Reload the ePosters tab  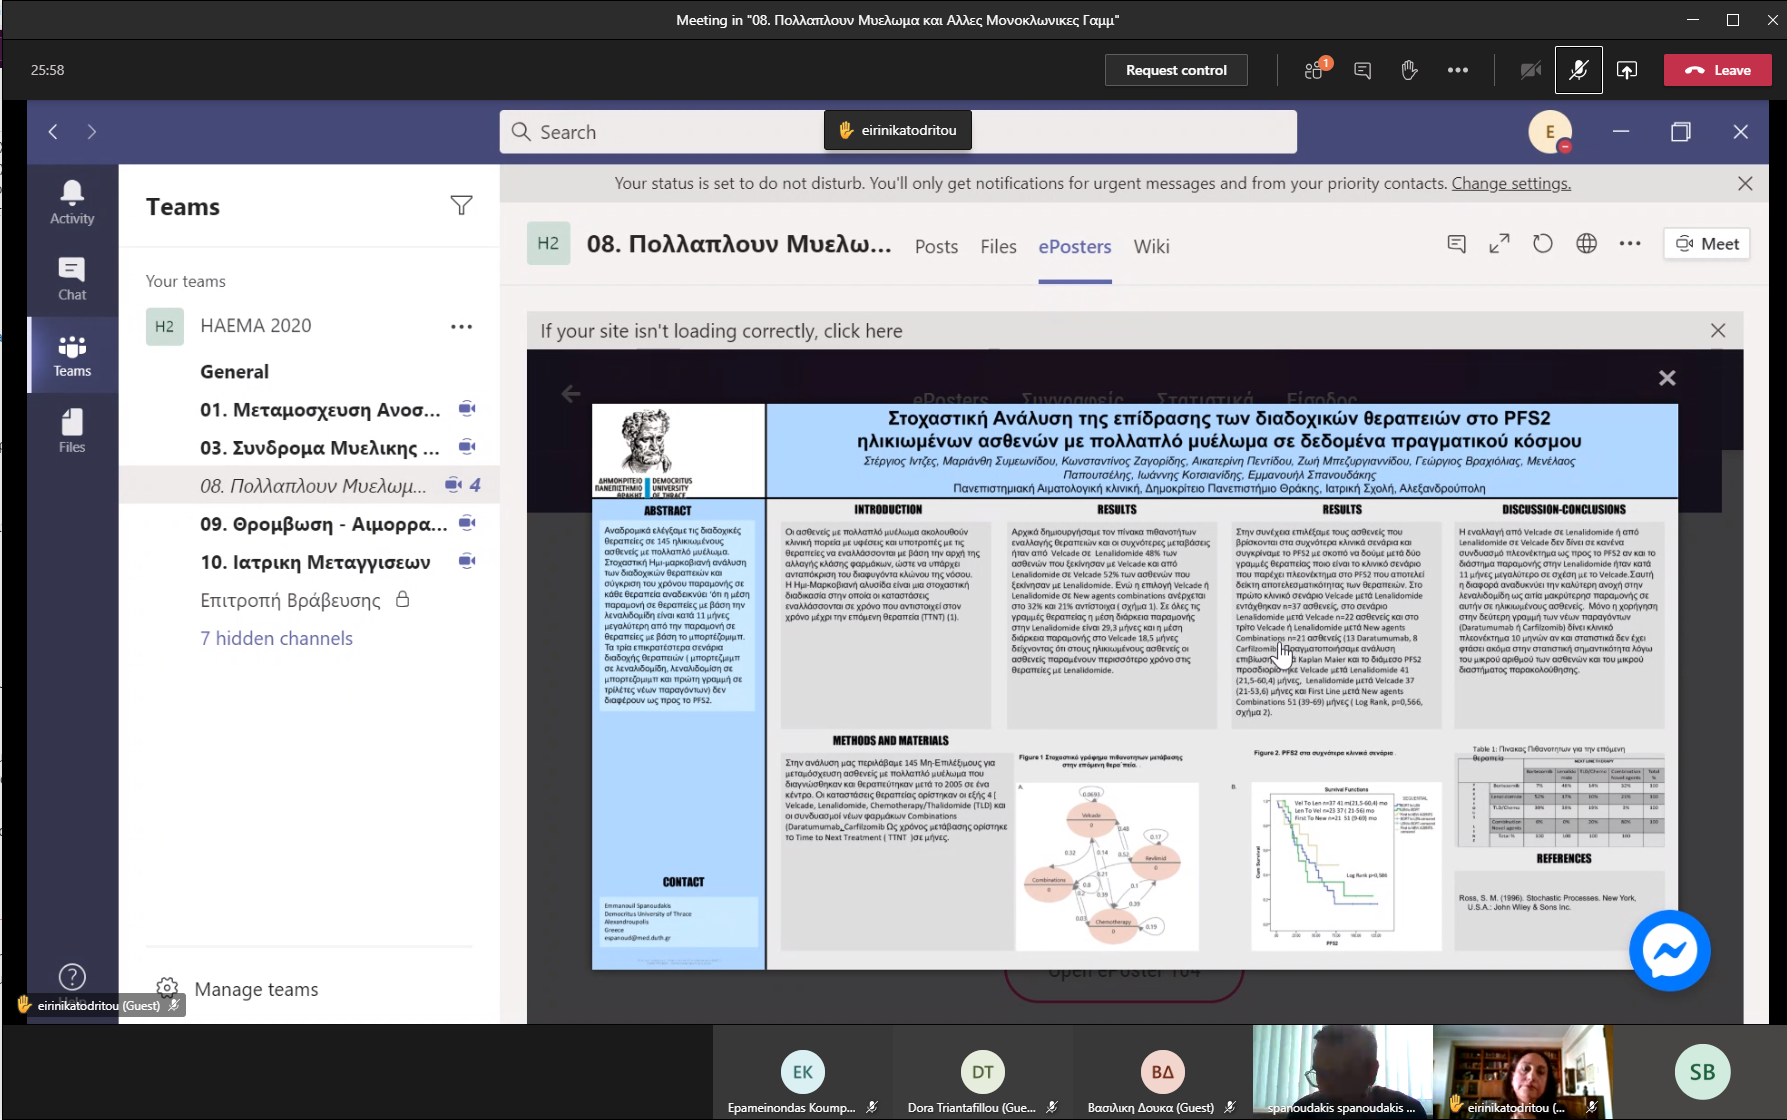click(x=1543, y=244)
